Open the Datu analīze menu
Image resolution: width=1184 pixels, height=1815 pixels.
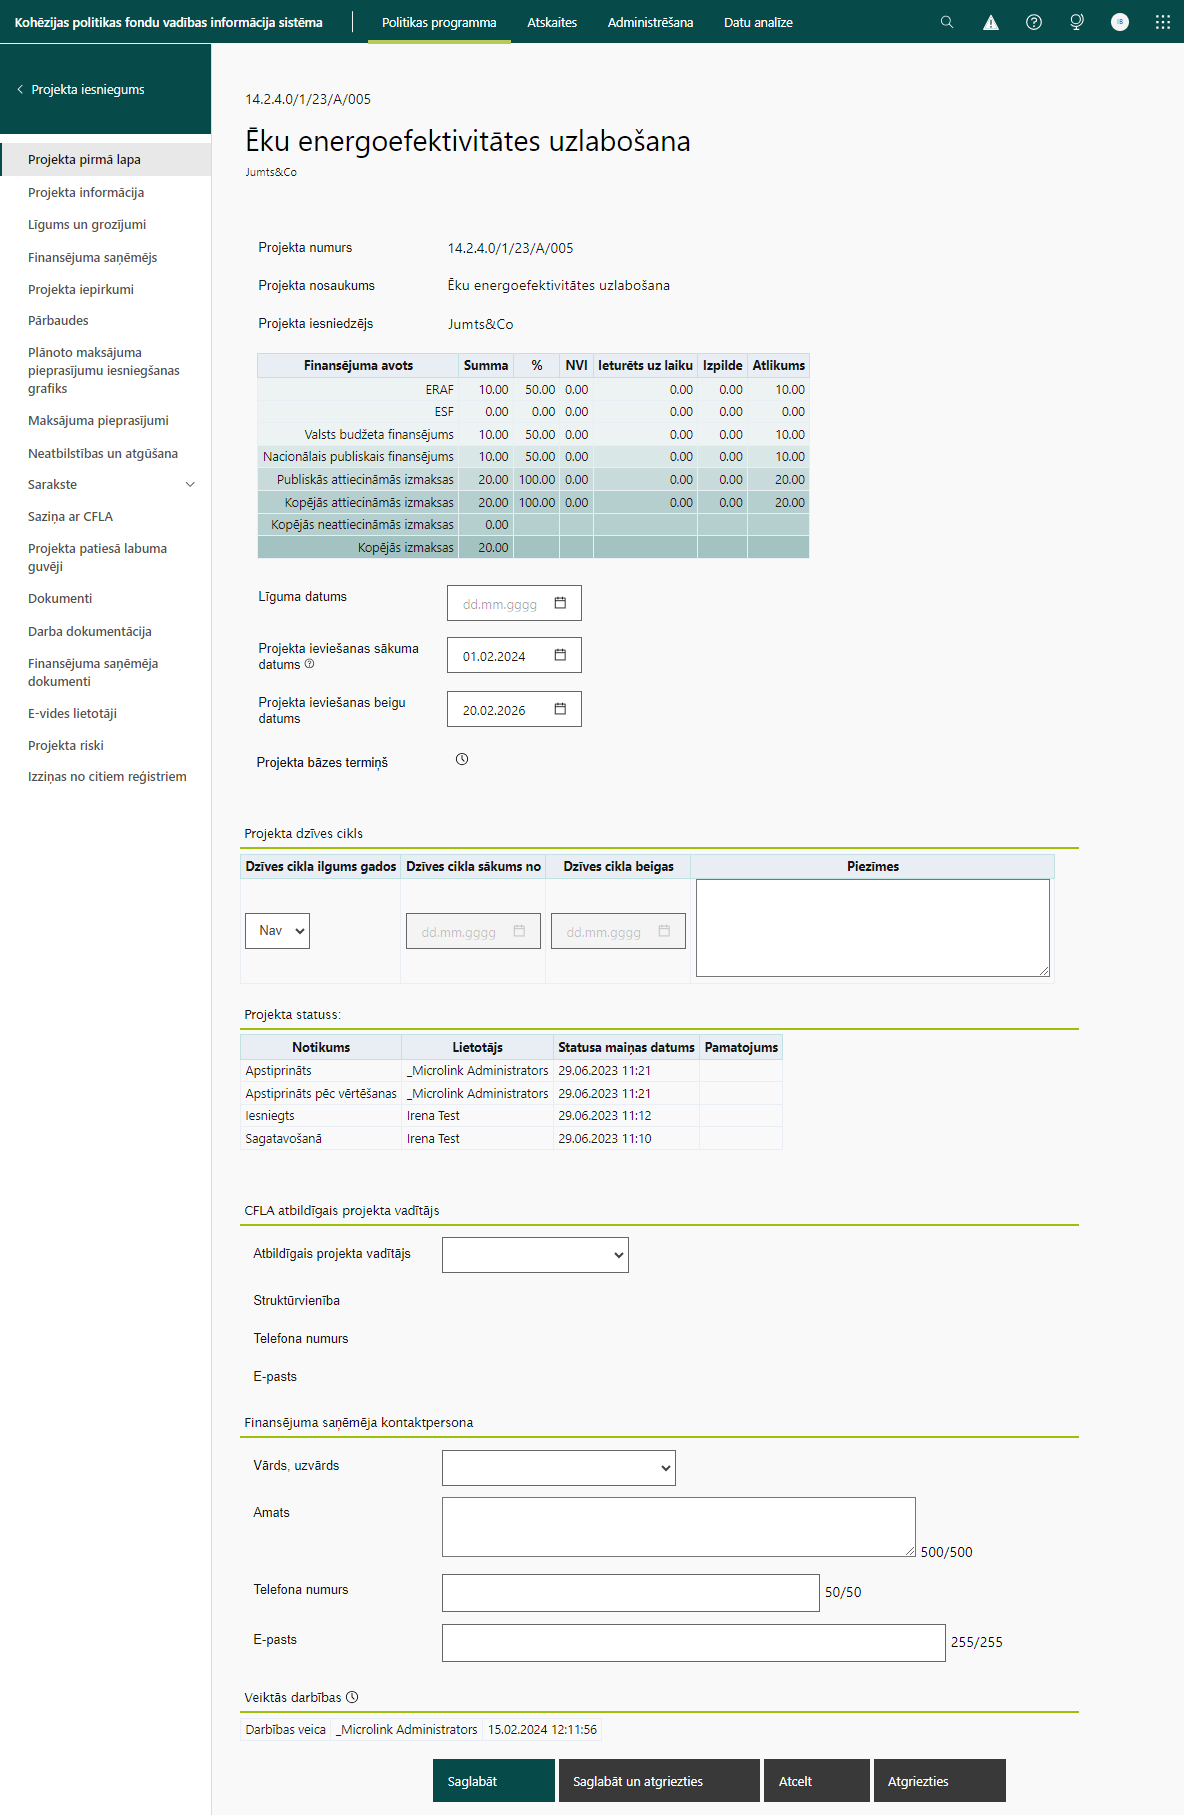758,22
